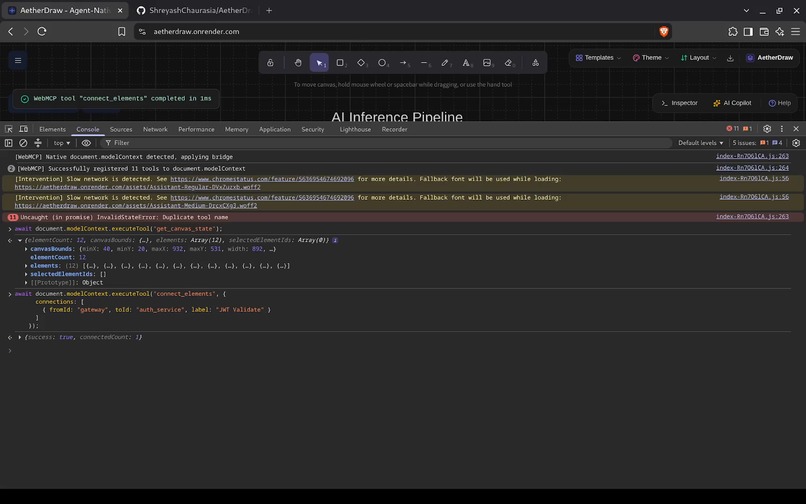Switch to the Lighthouse tab
Screen dimensions: 806x504
355,129
